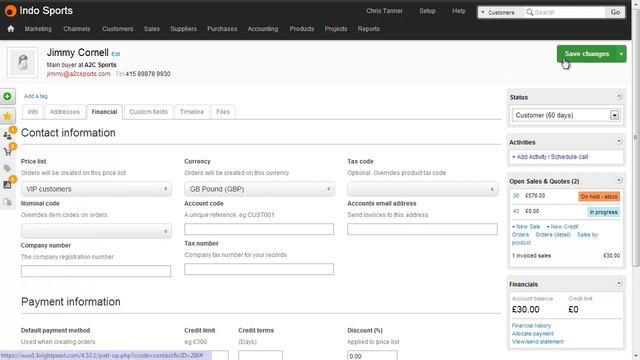This screenshot has width=640, height=360.
Task: Click the View/send statement link
Action: (538, 342)
